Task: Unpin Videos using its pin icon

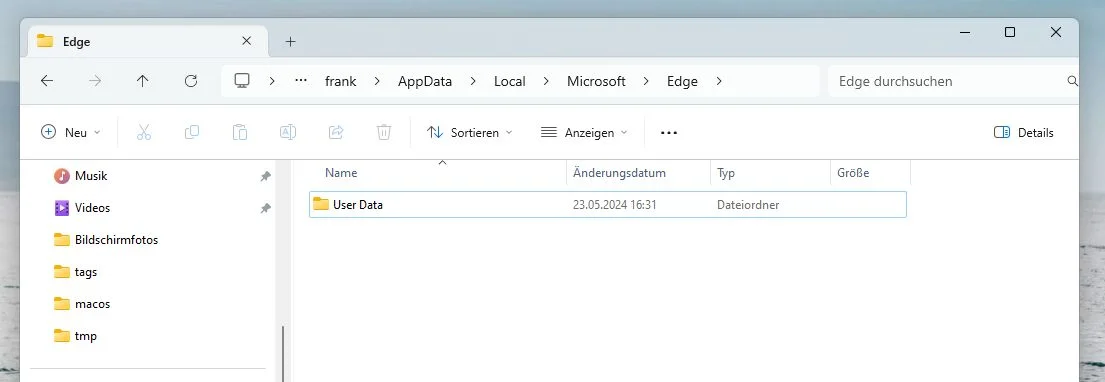Action: pos(265,208)
